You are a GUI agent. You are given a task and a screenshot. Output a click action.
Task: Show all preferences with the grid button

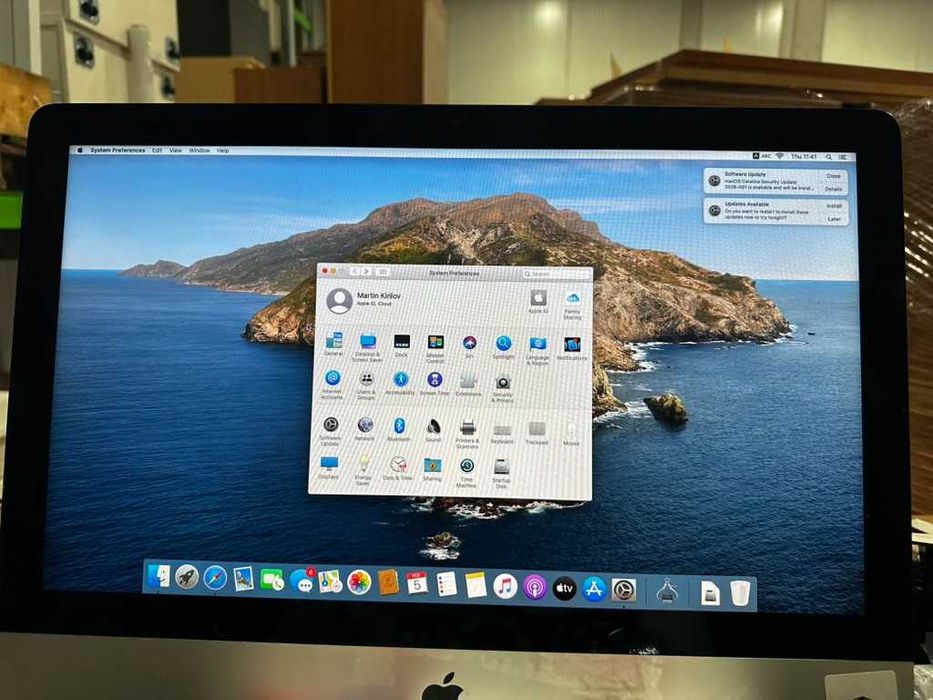[x=383, y=272]
